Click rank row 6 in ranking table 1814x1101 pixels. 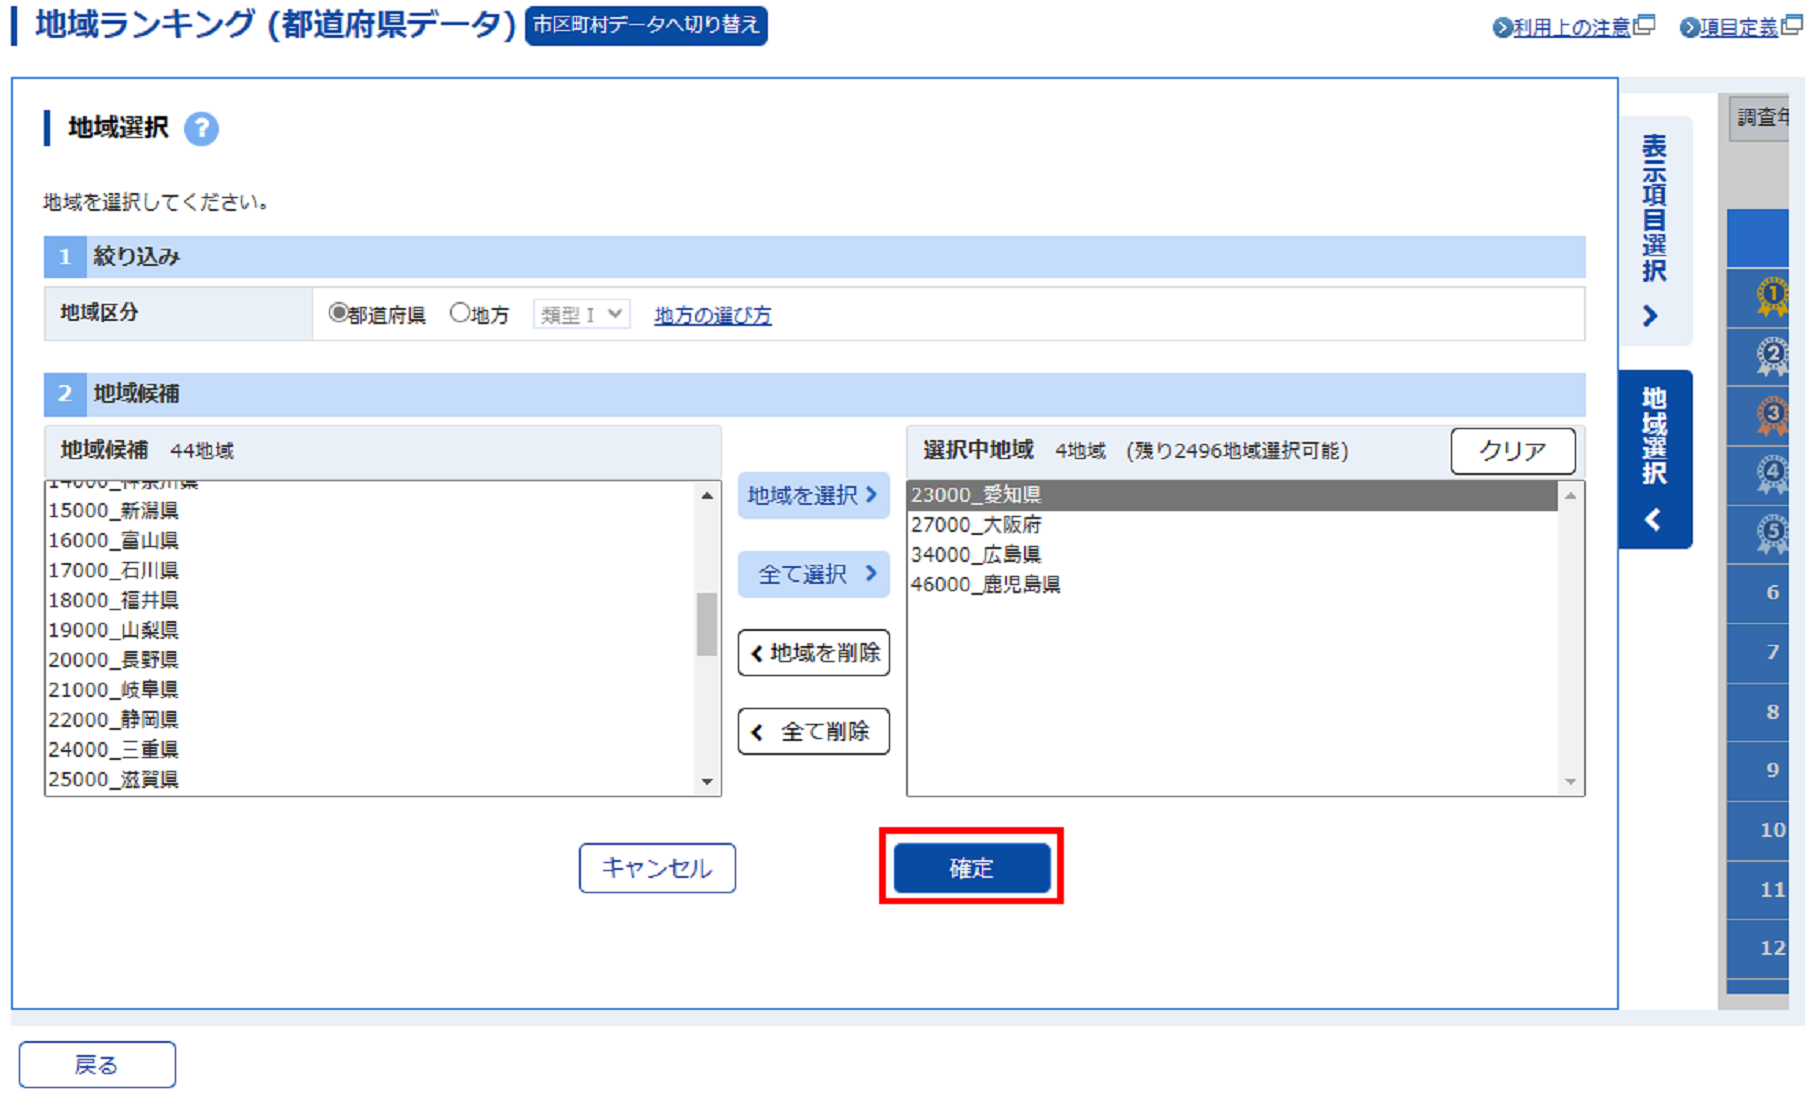pyautogui.click(x=1758, y=593)
